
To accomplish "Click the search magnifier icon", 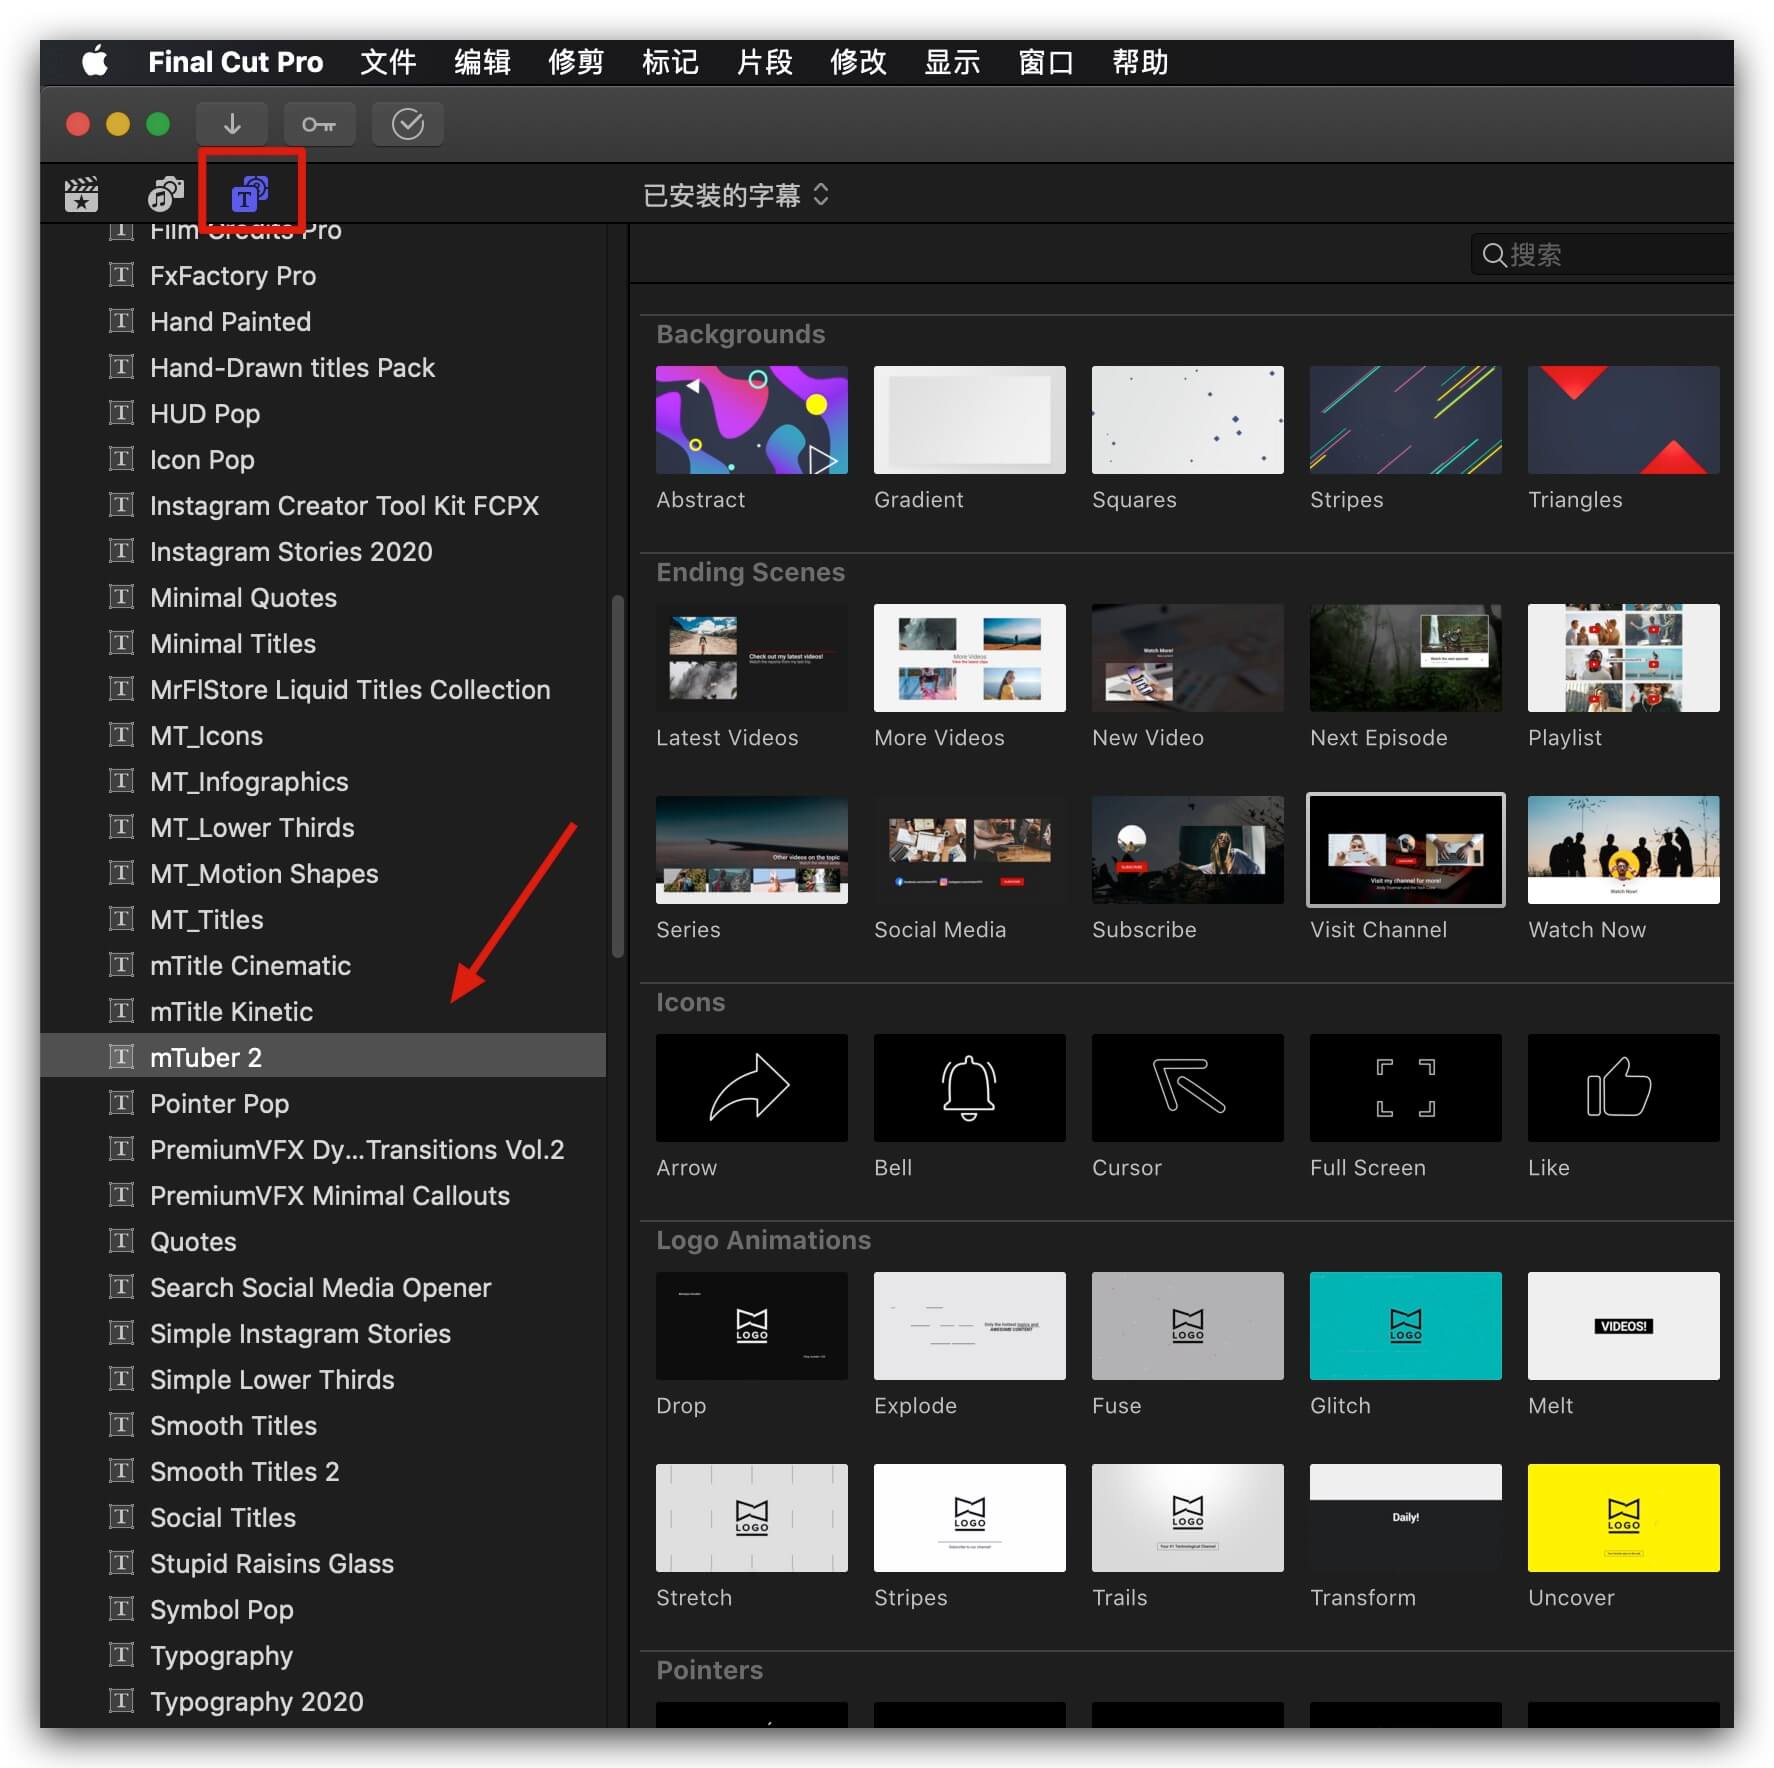I will point(1494,255).
